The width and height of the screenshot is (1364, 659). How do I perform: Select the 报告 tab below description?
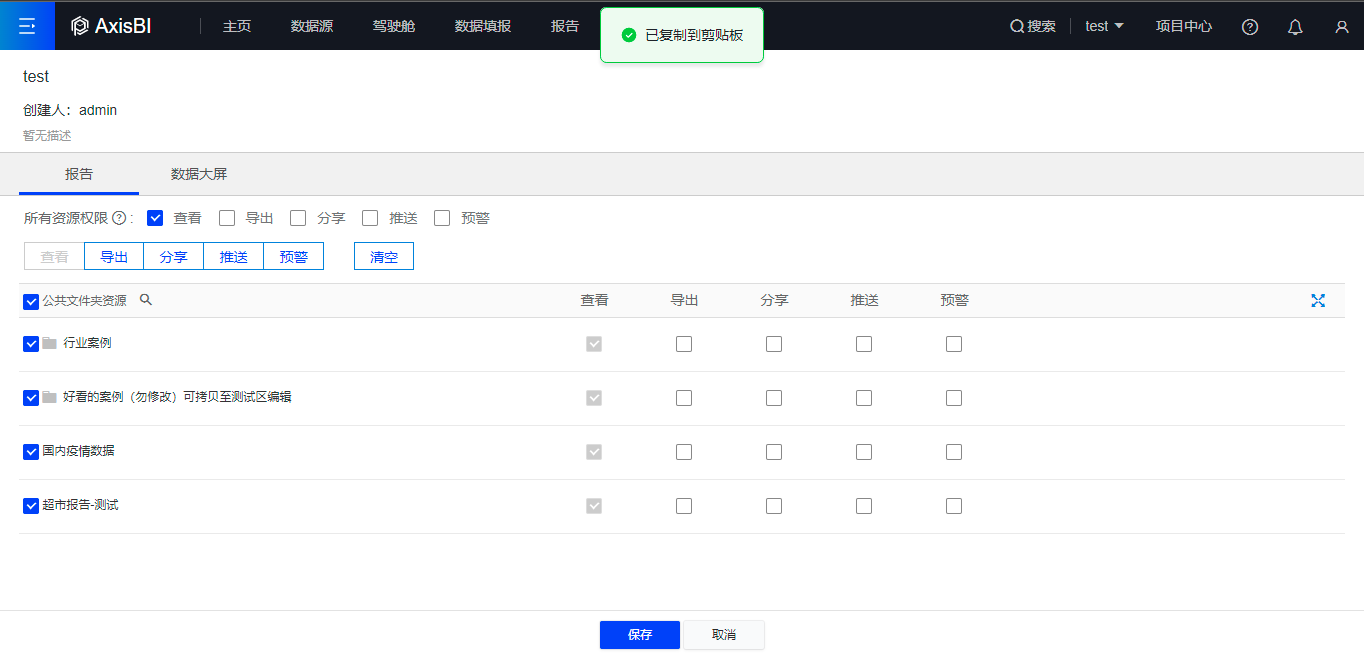[x=79, y=174]
